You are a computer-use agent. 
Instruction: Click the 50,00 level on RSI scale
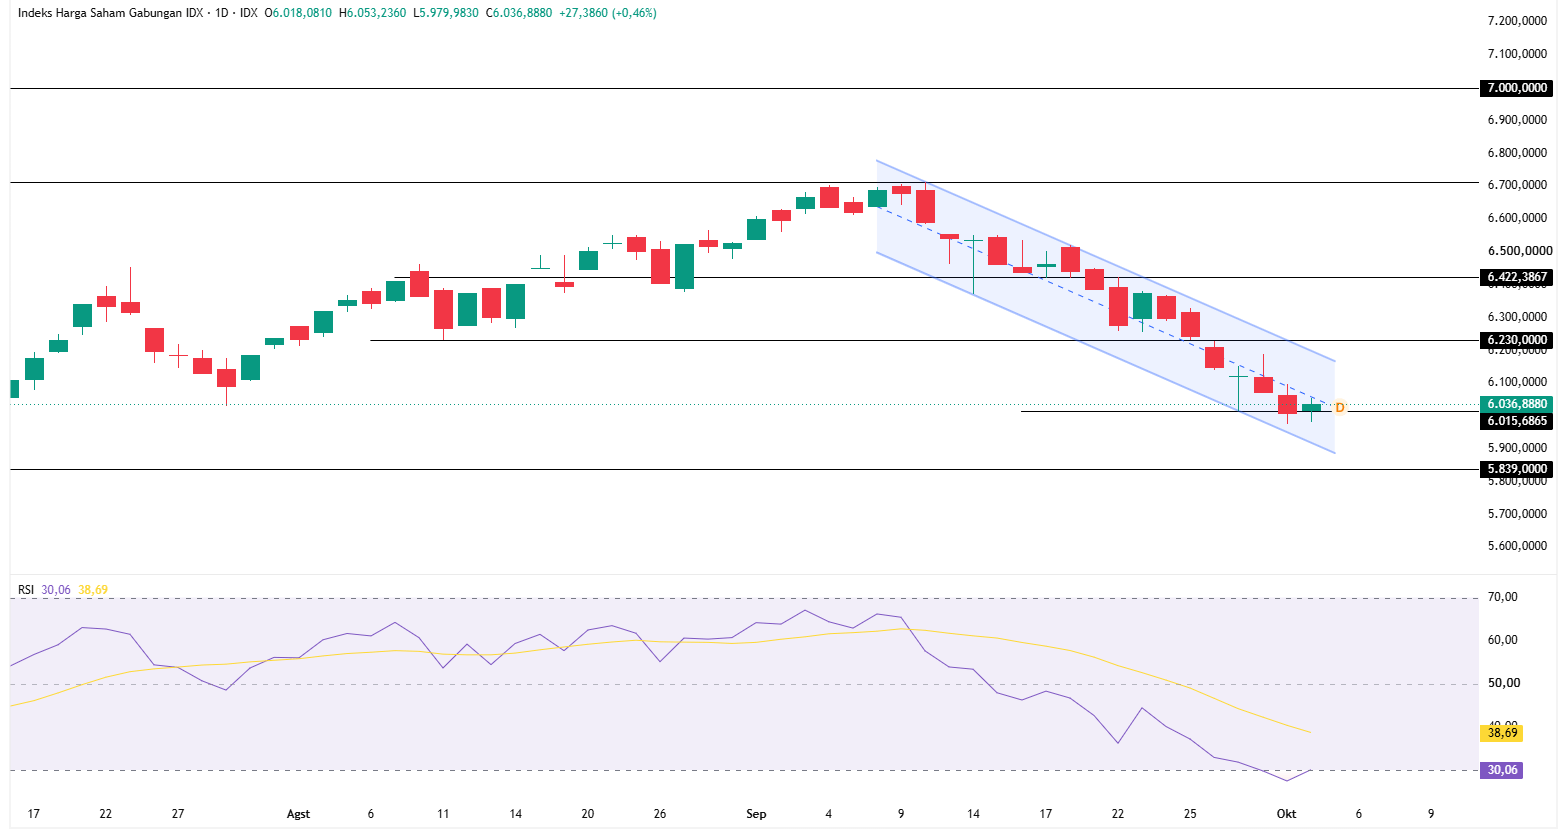(1503, 683)
